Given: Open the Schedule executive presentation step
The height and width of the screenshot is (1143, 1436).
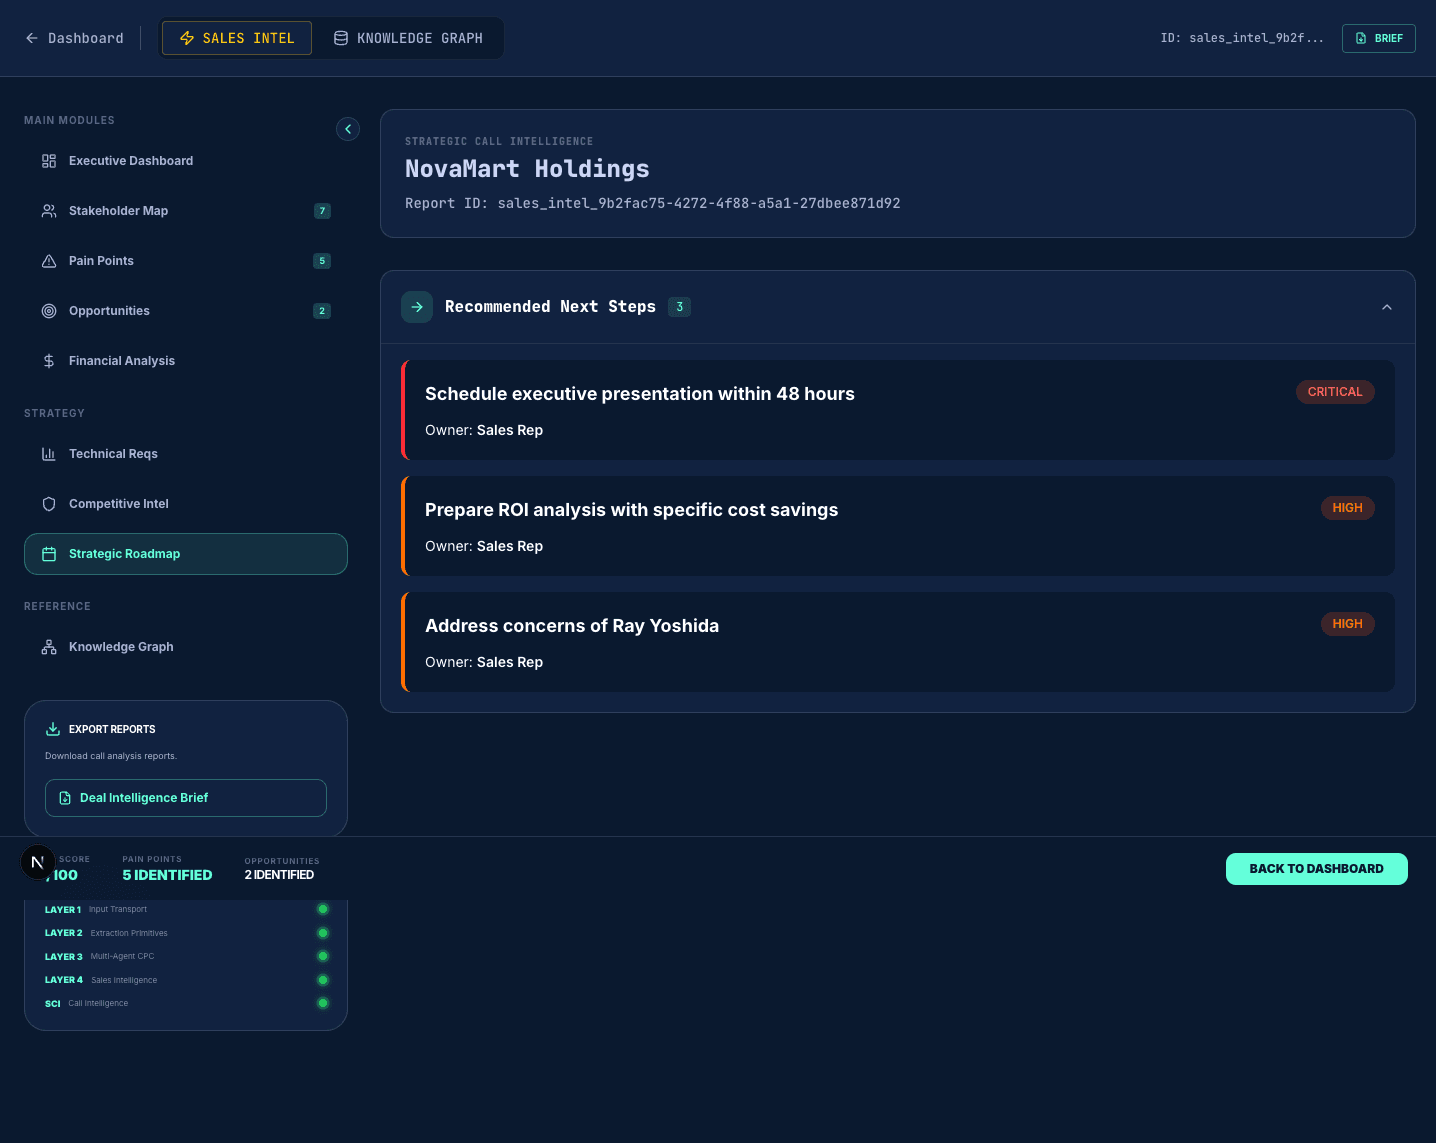Looking at the screenshot, I should click(x=898, y=410).
